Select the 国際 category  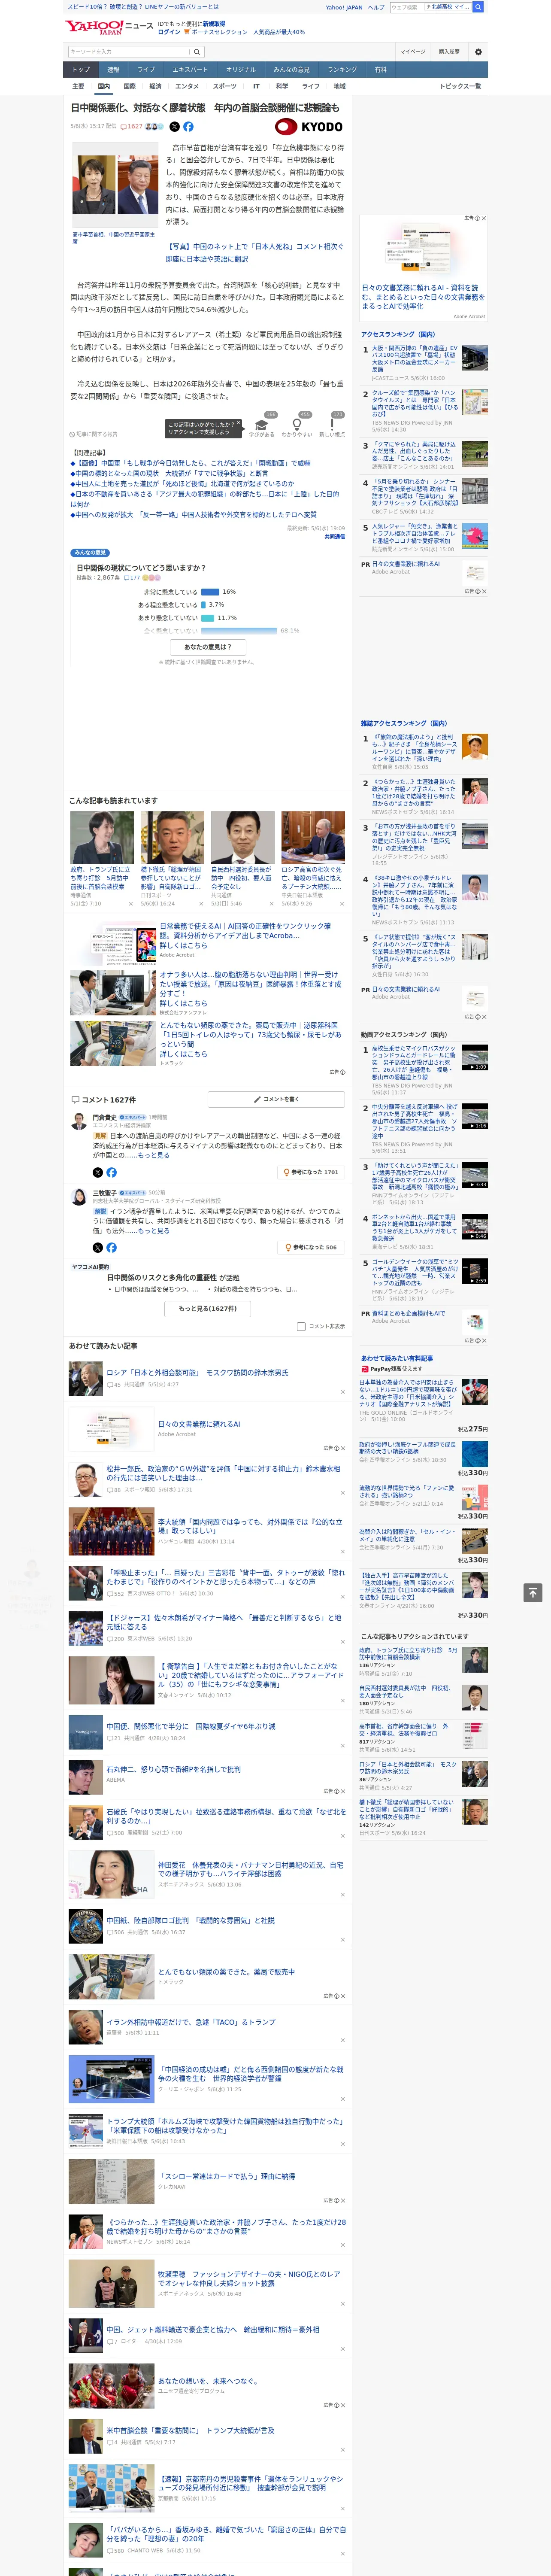click(x=129, y=86)
